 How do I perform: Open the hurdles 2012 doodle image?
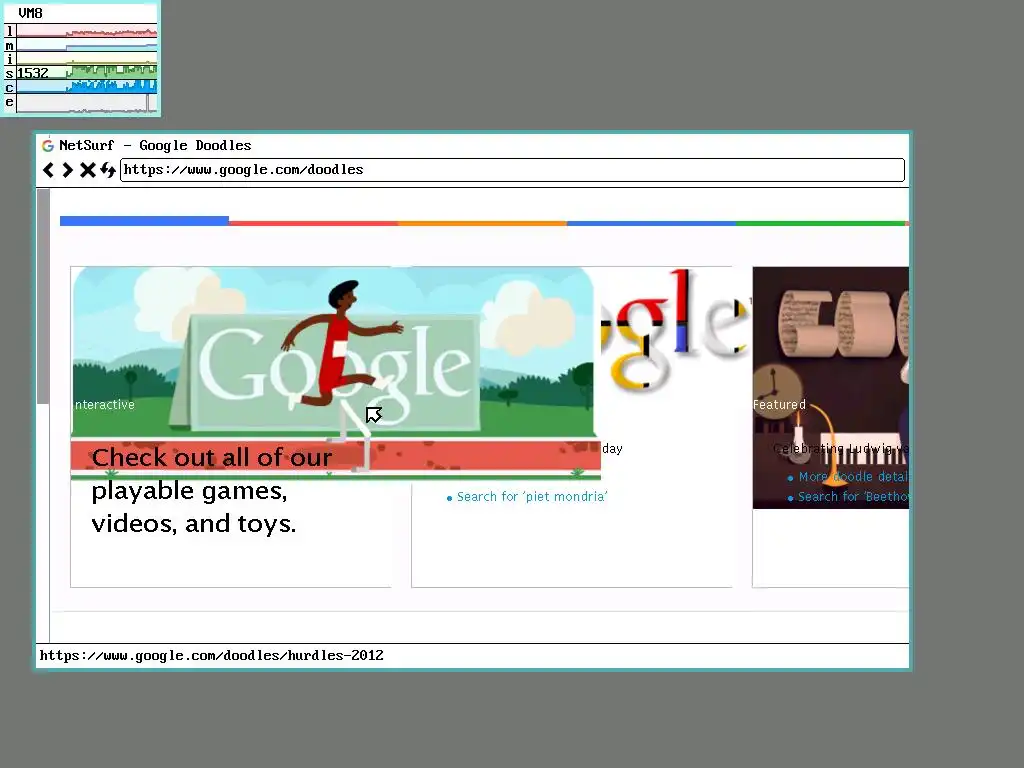coord(336,372)
